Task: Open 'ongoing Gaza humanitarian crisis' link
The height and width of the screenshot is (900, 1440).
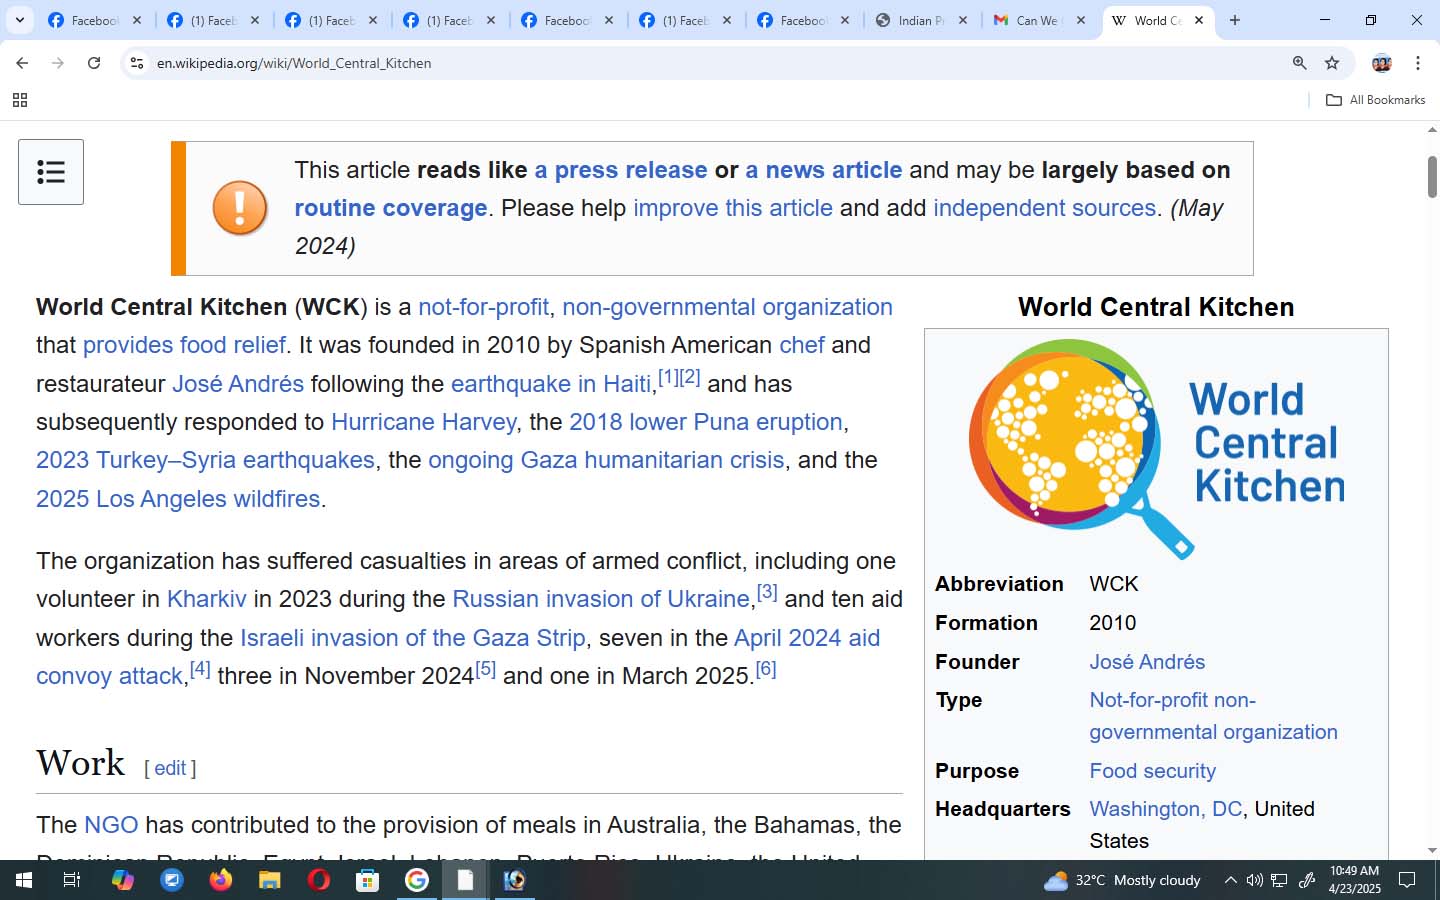Action: click(606, 460)
